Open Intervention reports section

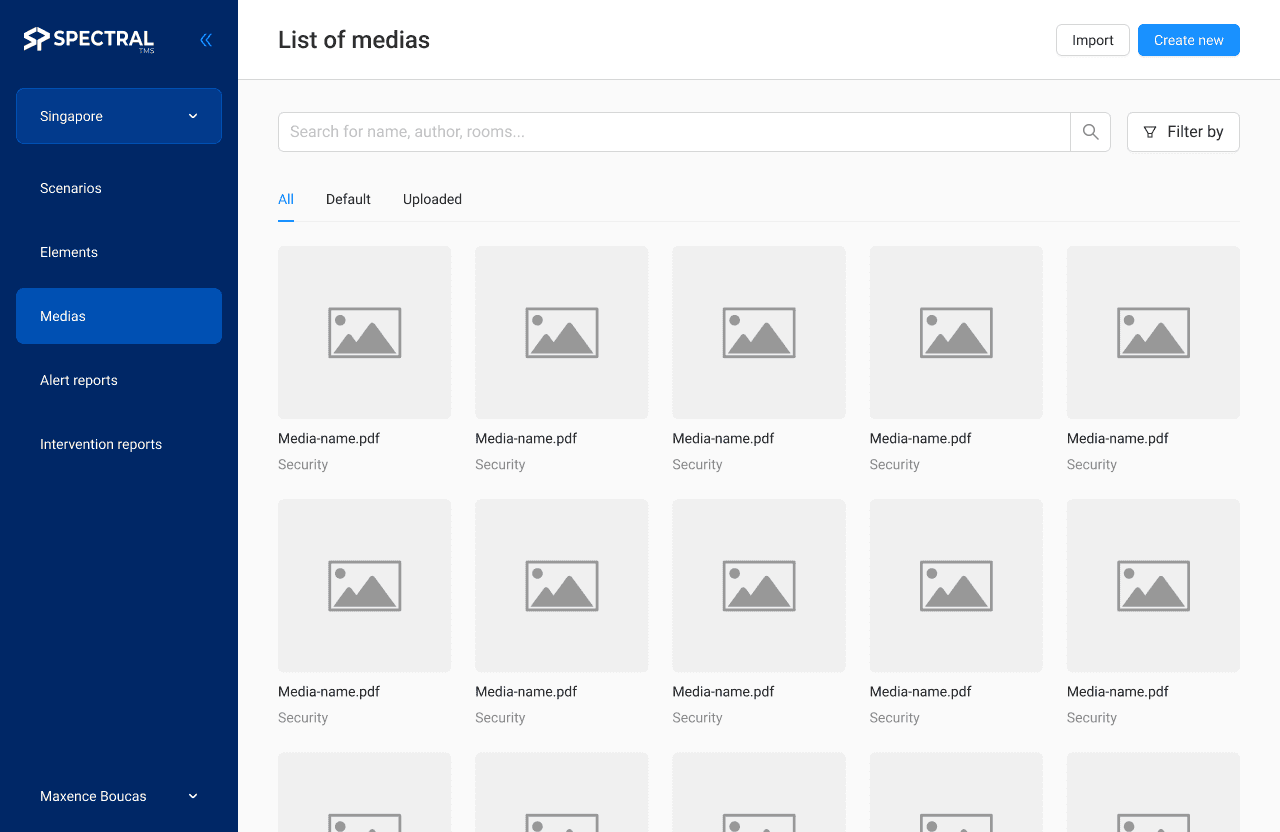119,444
